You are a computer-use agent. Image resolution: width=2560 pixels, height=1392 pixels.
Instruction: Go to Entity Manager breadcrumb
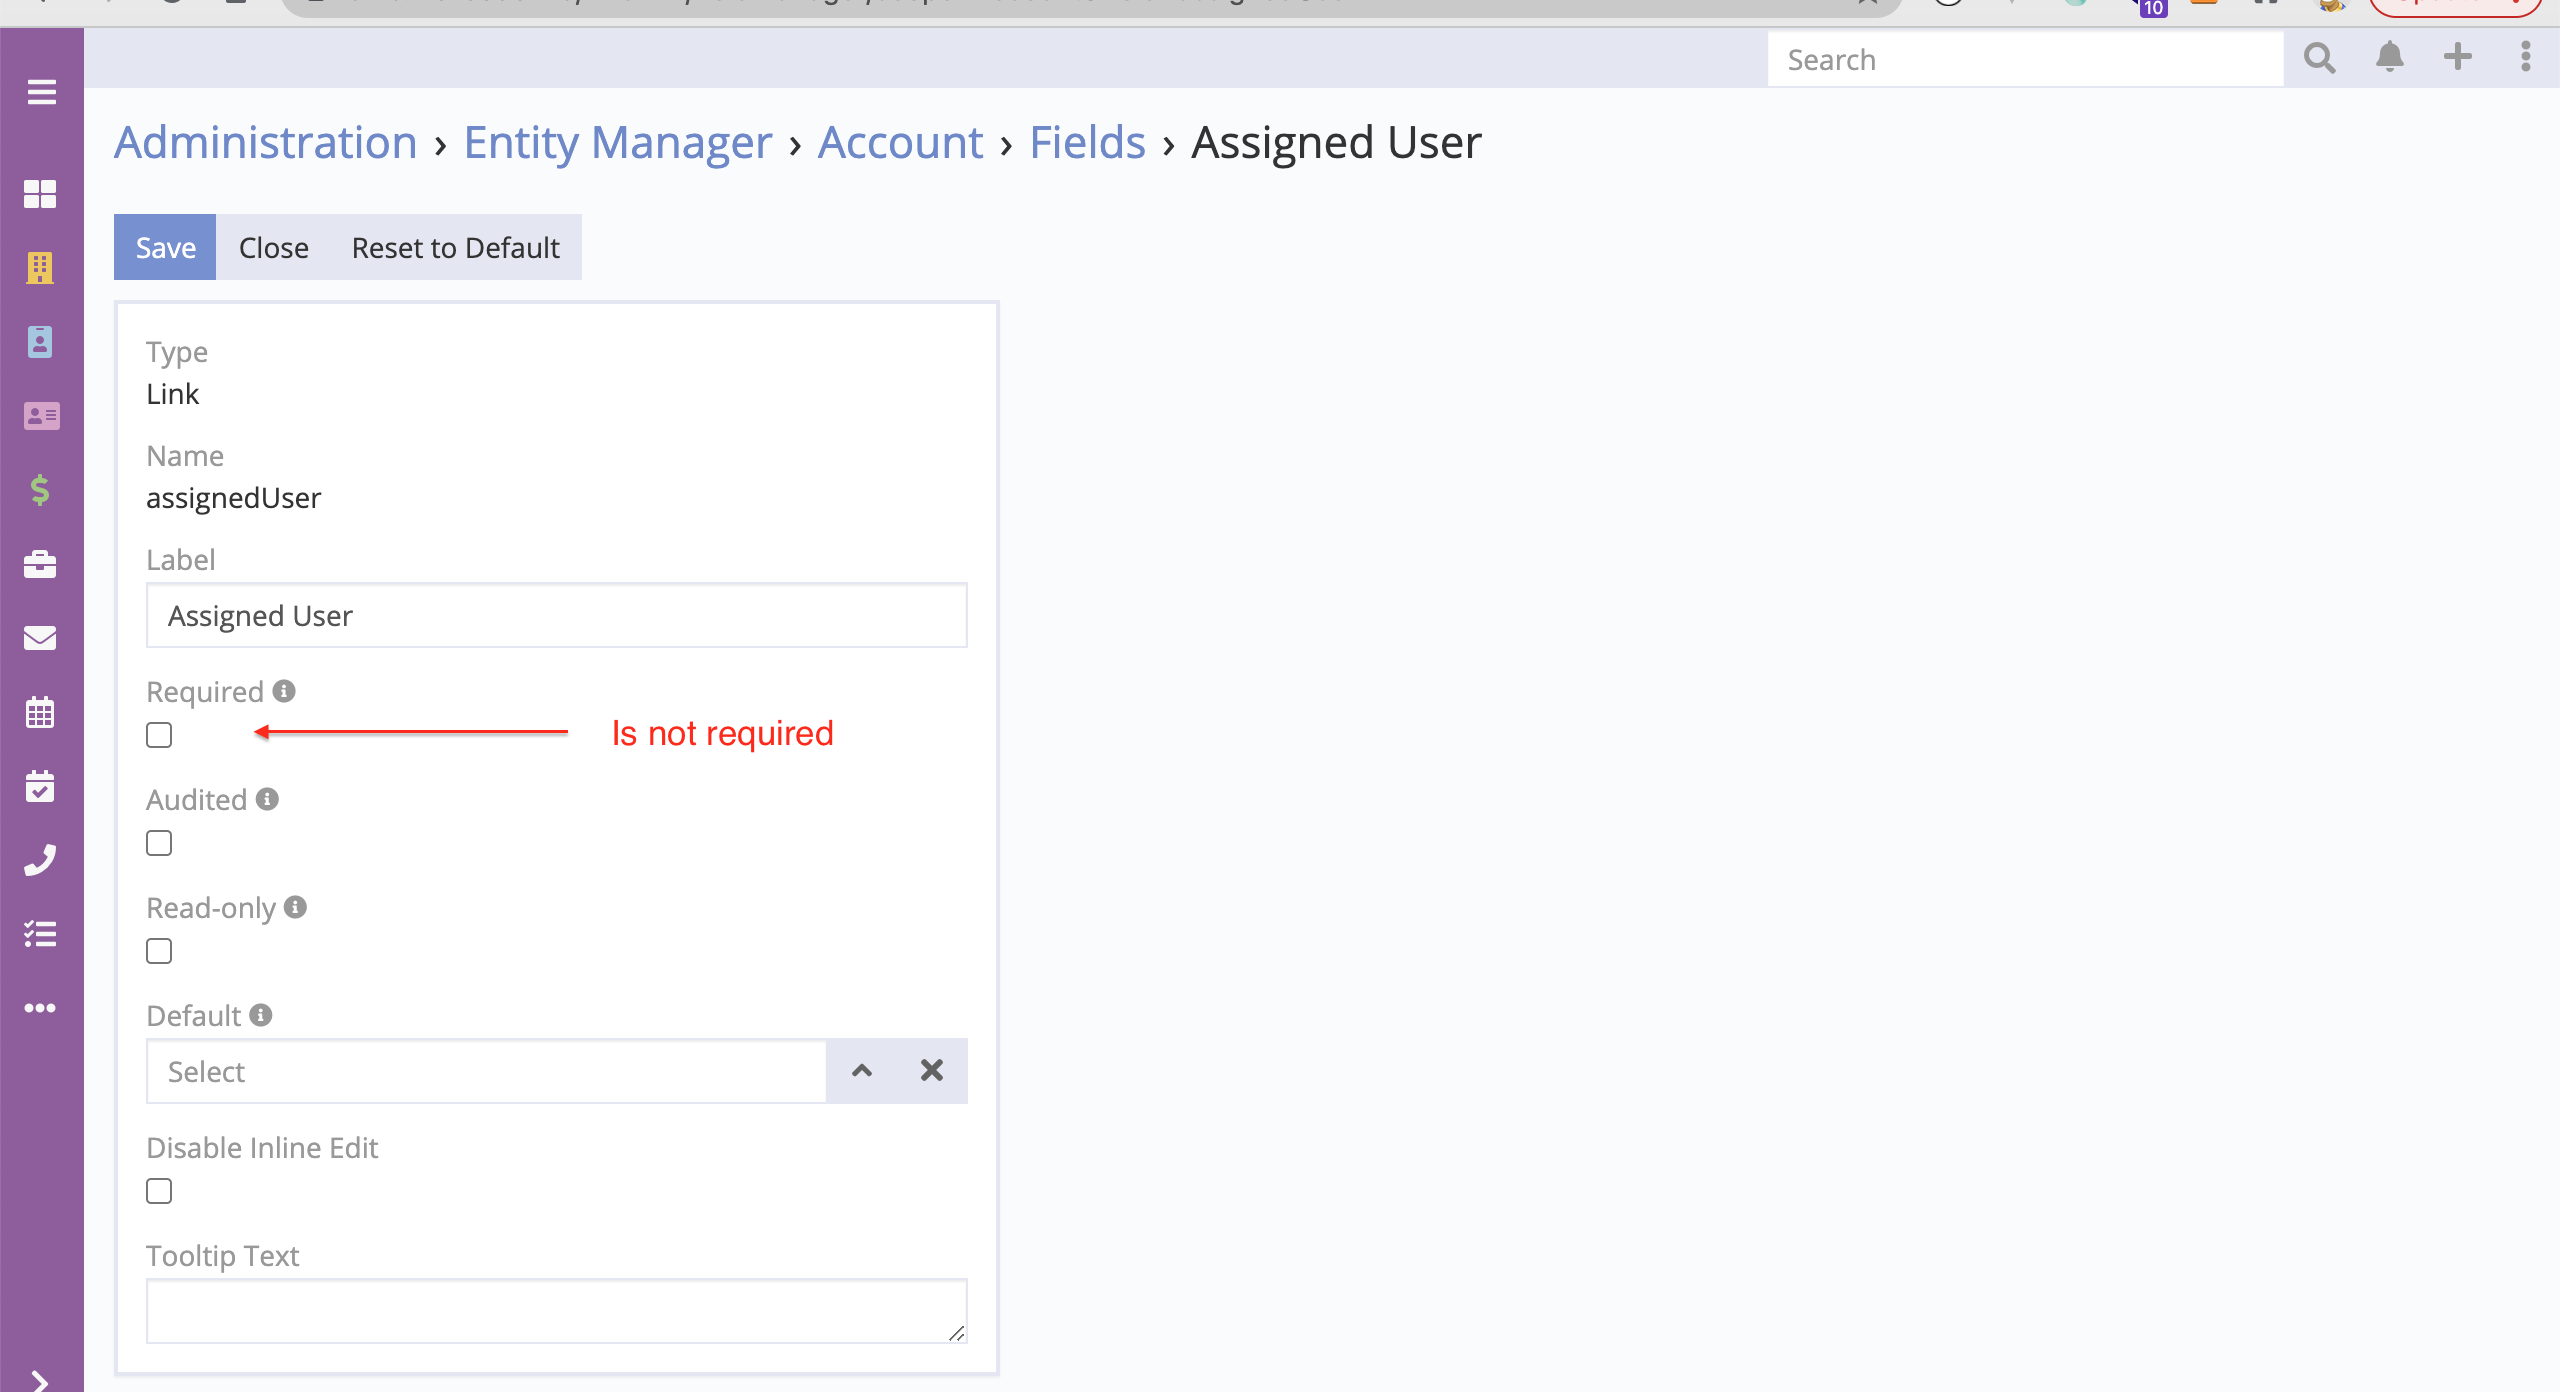(618, 142)
